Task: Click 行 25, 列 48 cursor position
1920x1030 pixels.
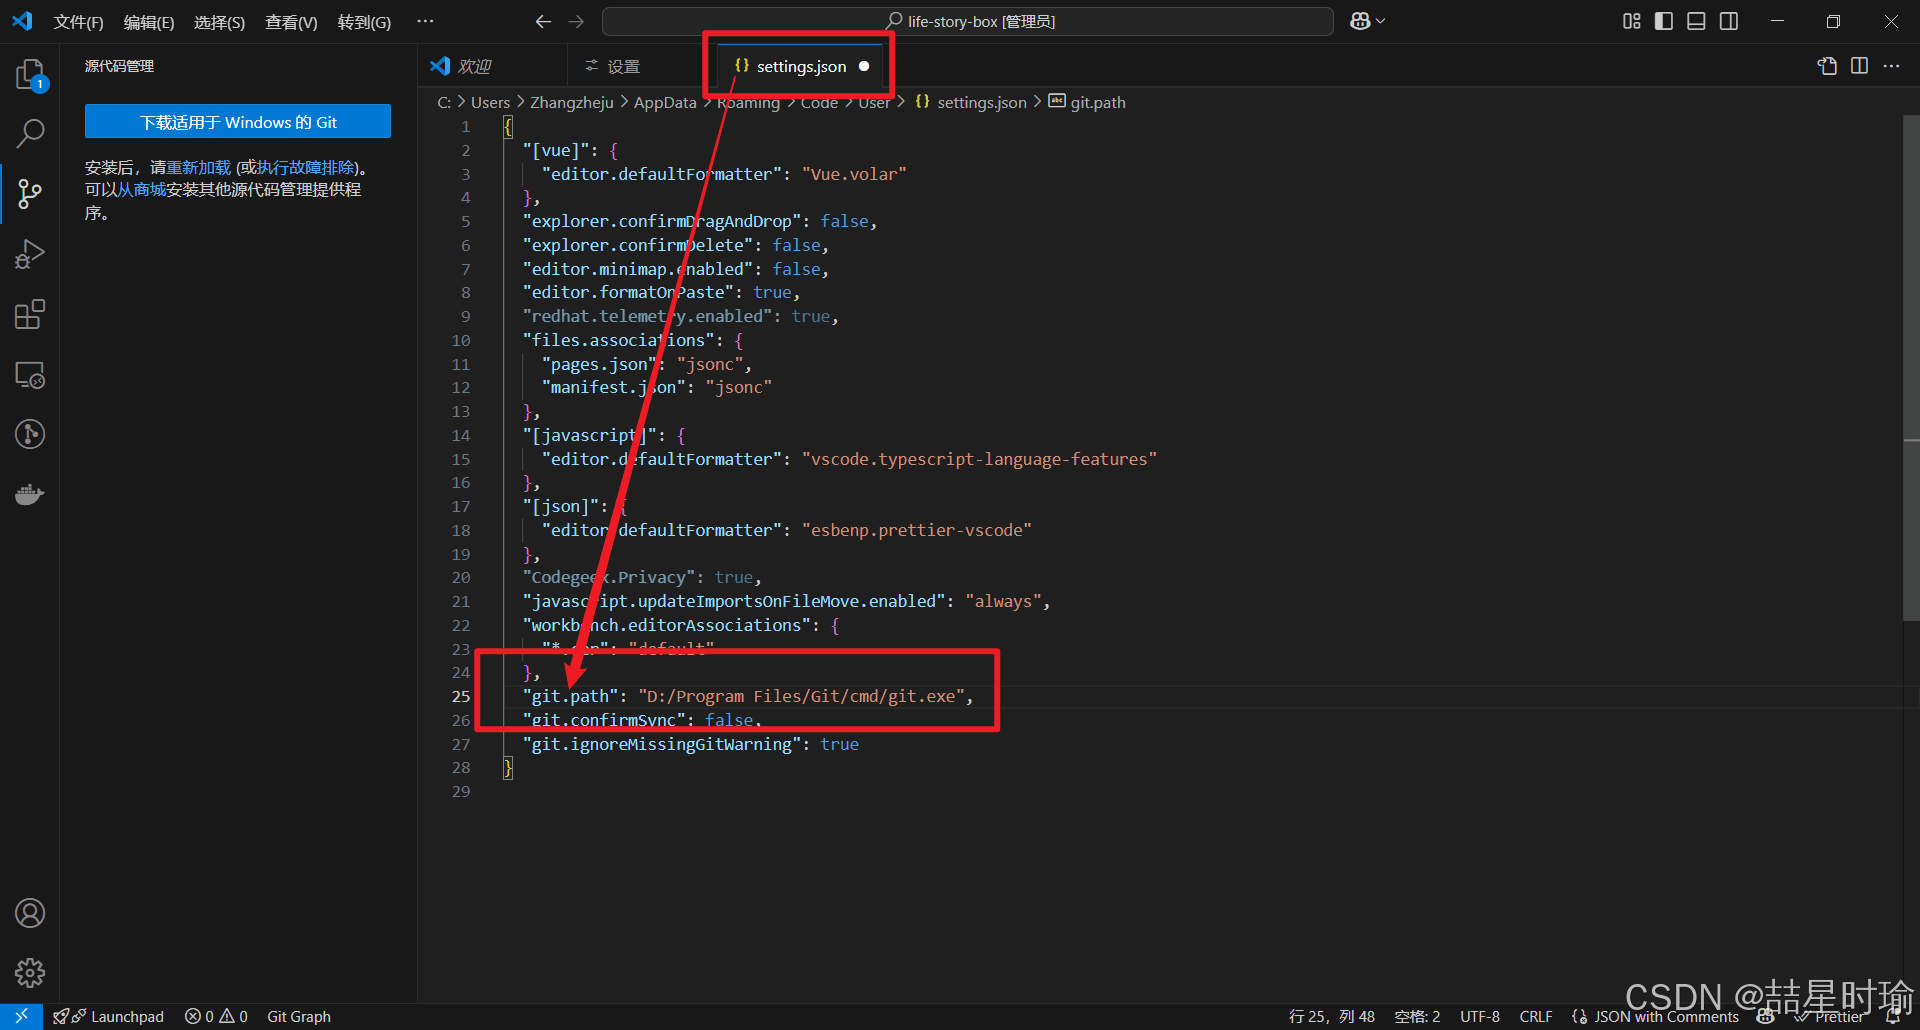Action: (x=1332, y=1016)
